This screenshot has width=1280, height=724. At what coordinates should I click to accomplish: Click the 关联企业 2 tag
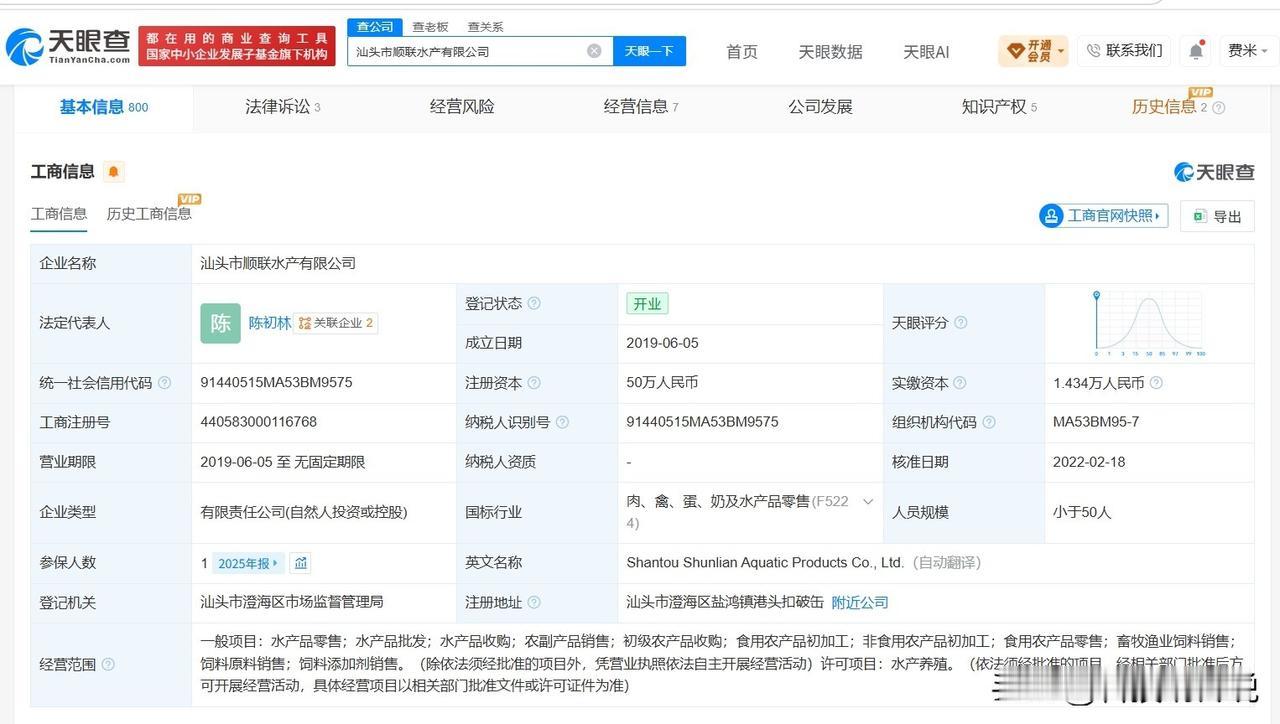point(336,323)
